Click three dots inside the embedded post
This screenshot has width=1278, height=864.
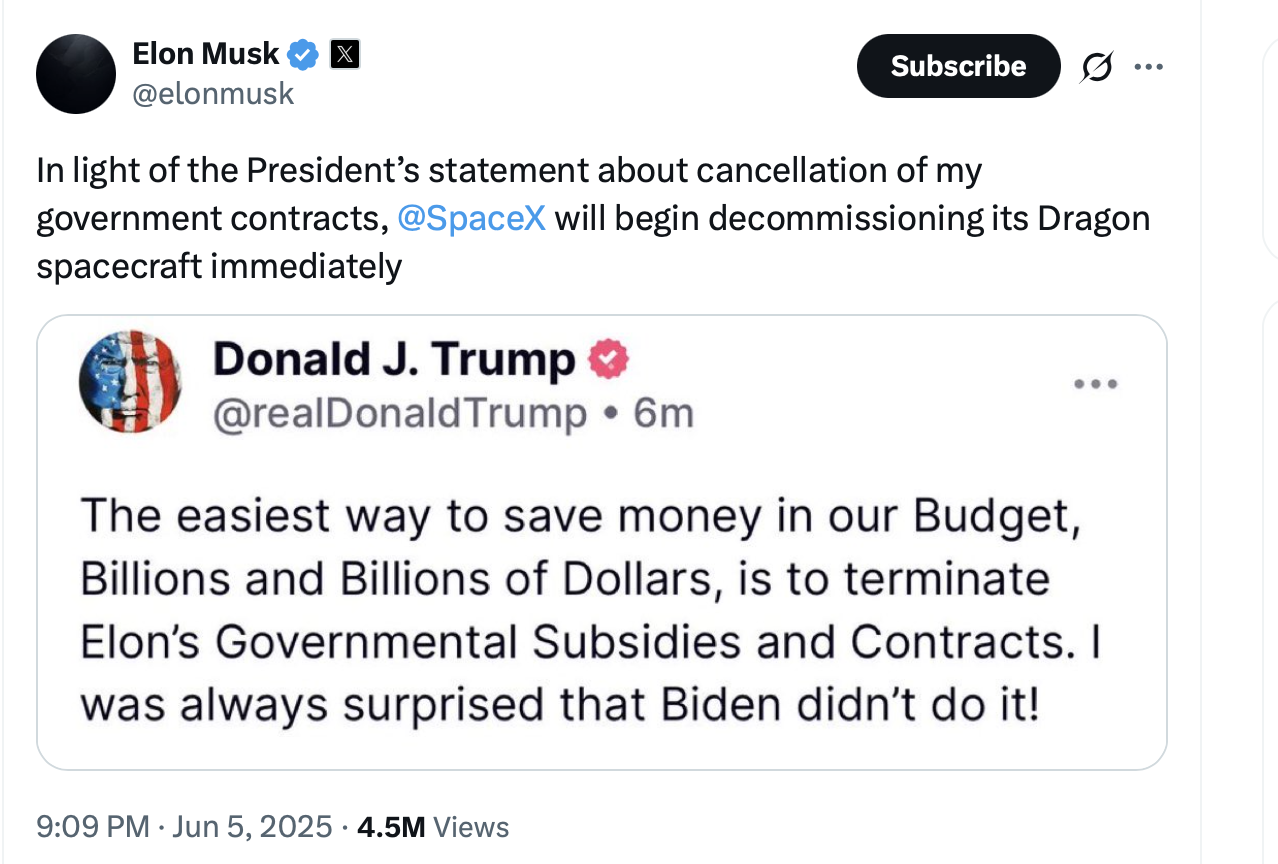[1095, 384]
